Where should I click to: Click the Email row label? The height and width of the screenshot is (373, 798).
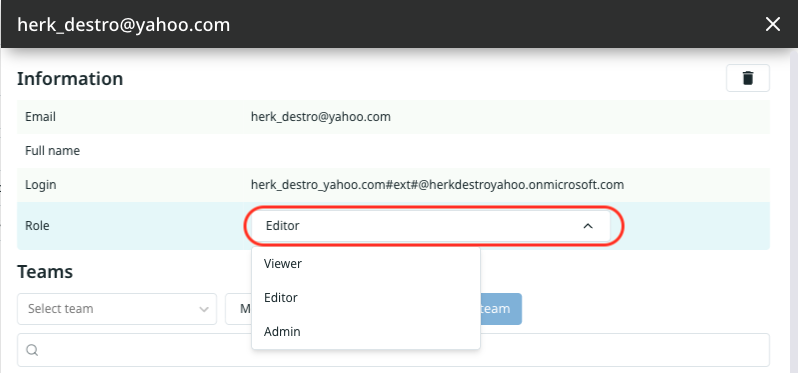40,117
